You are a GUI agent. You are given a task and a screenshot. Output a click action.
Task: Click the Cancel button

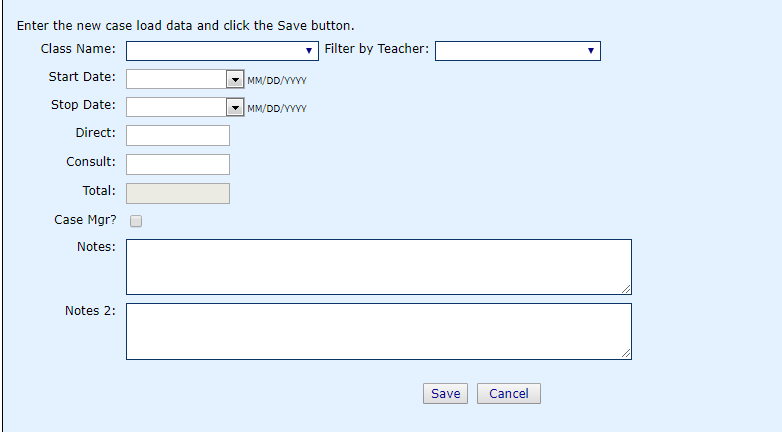pos(509,394)
